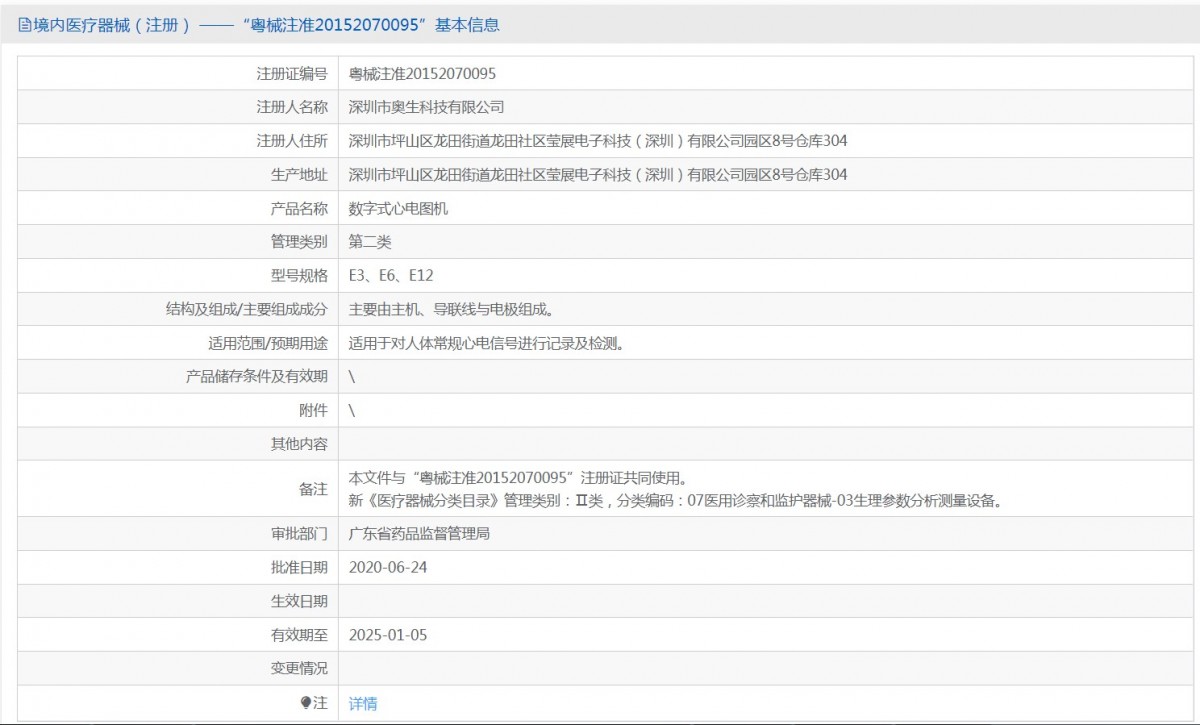Click the page title 境内医疗器械（注册）基本信息
The height and width of the screenshot is (725, 1200).
266,26
